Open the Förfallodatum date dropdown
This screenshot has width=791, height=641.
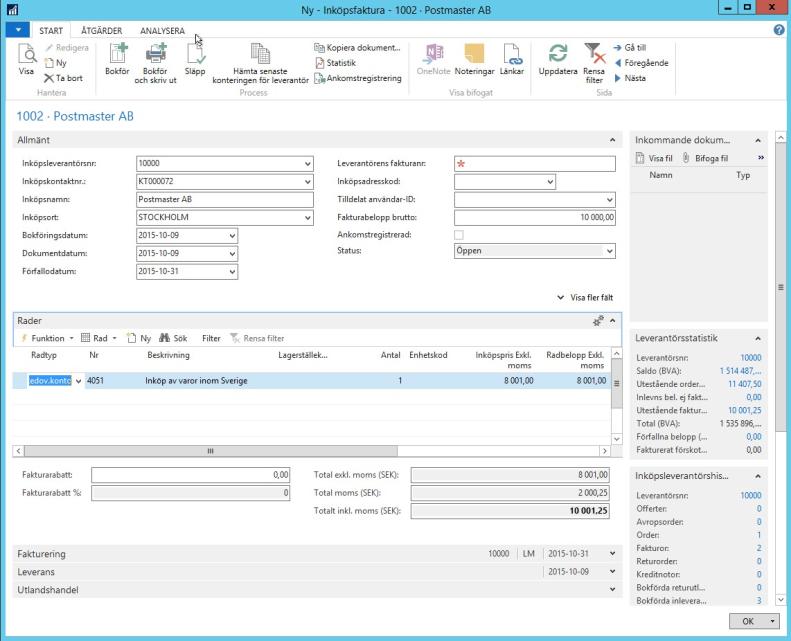(232, 272)
